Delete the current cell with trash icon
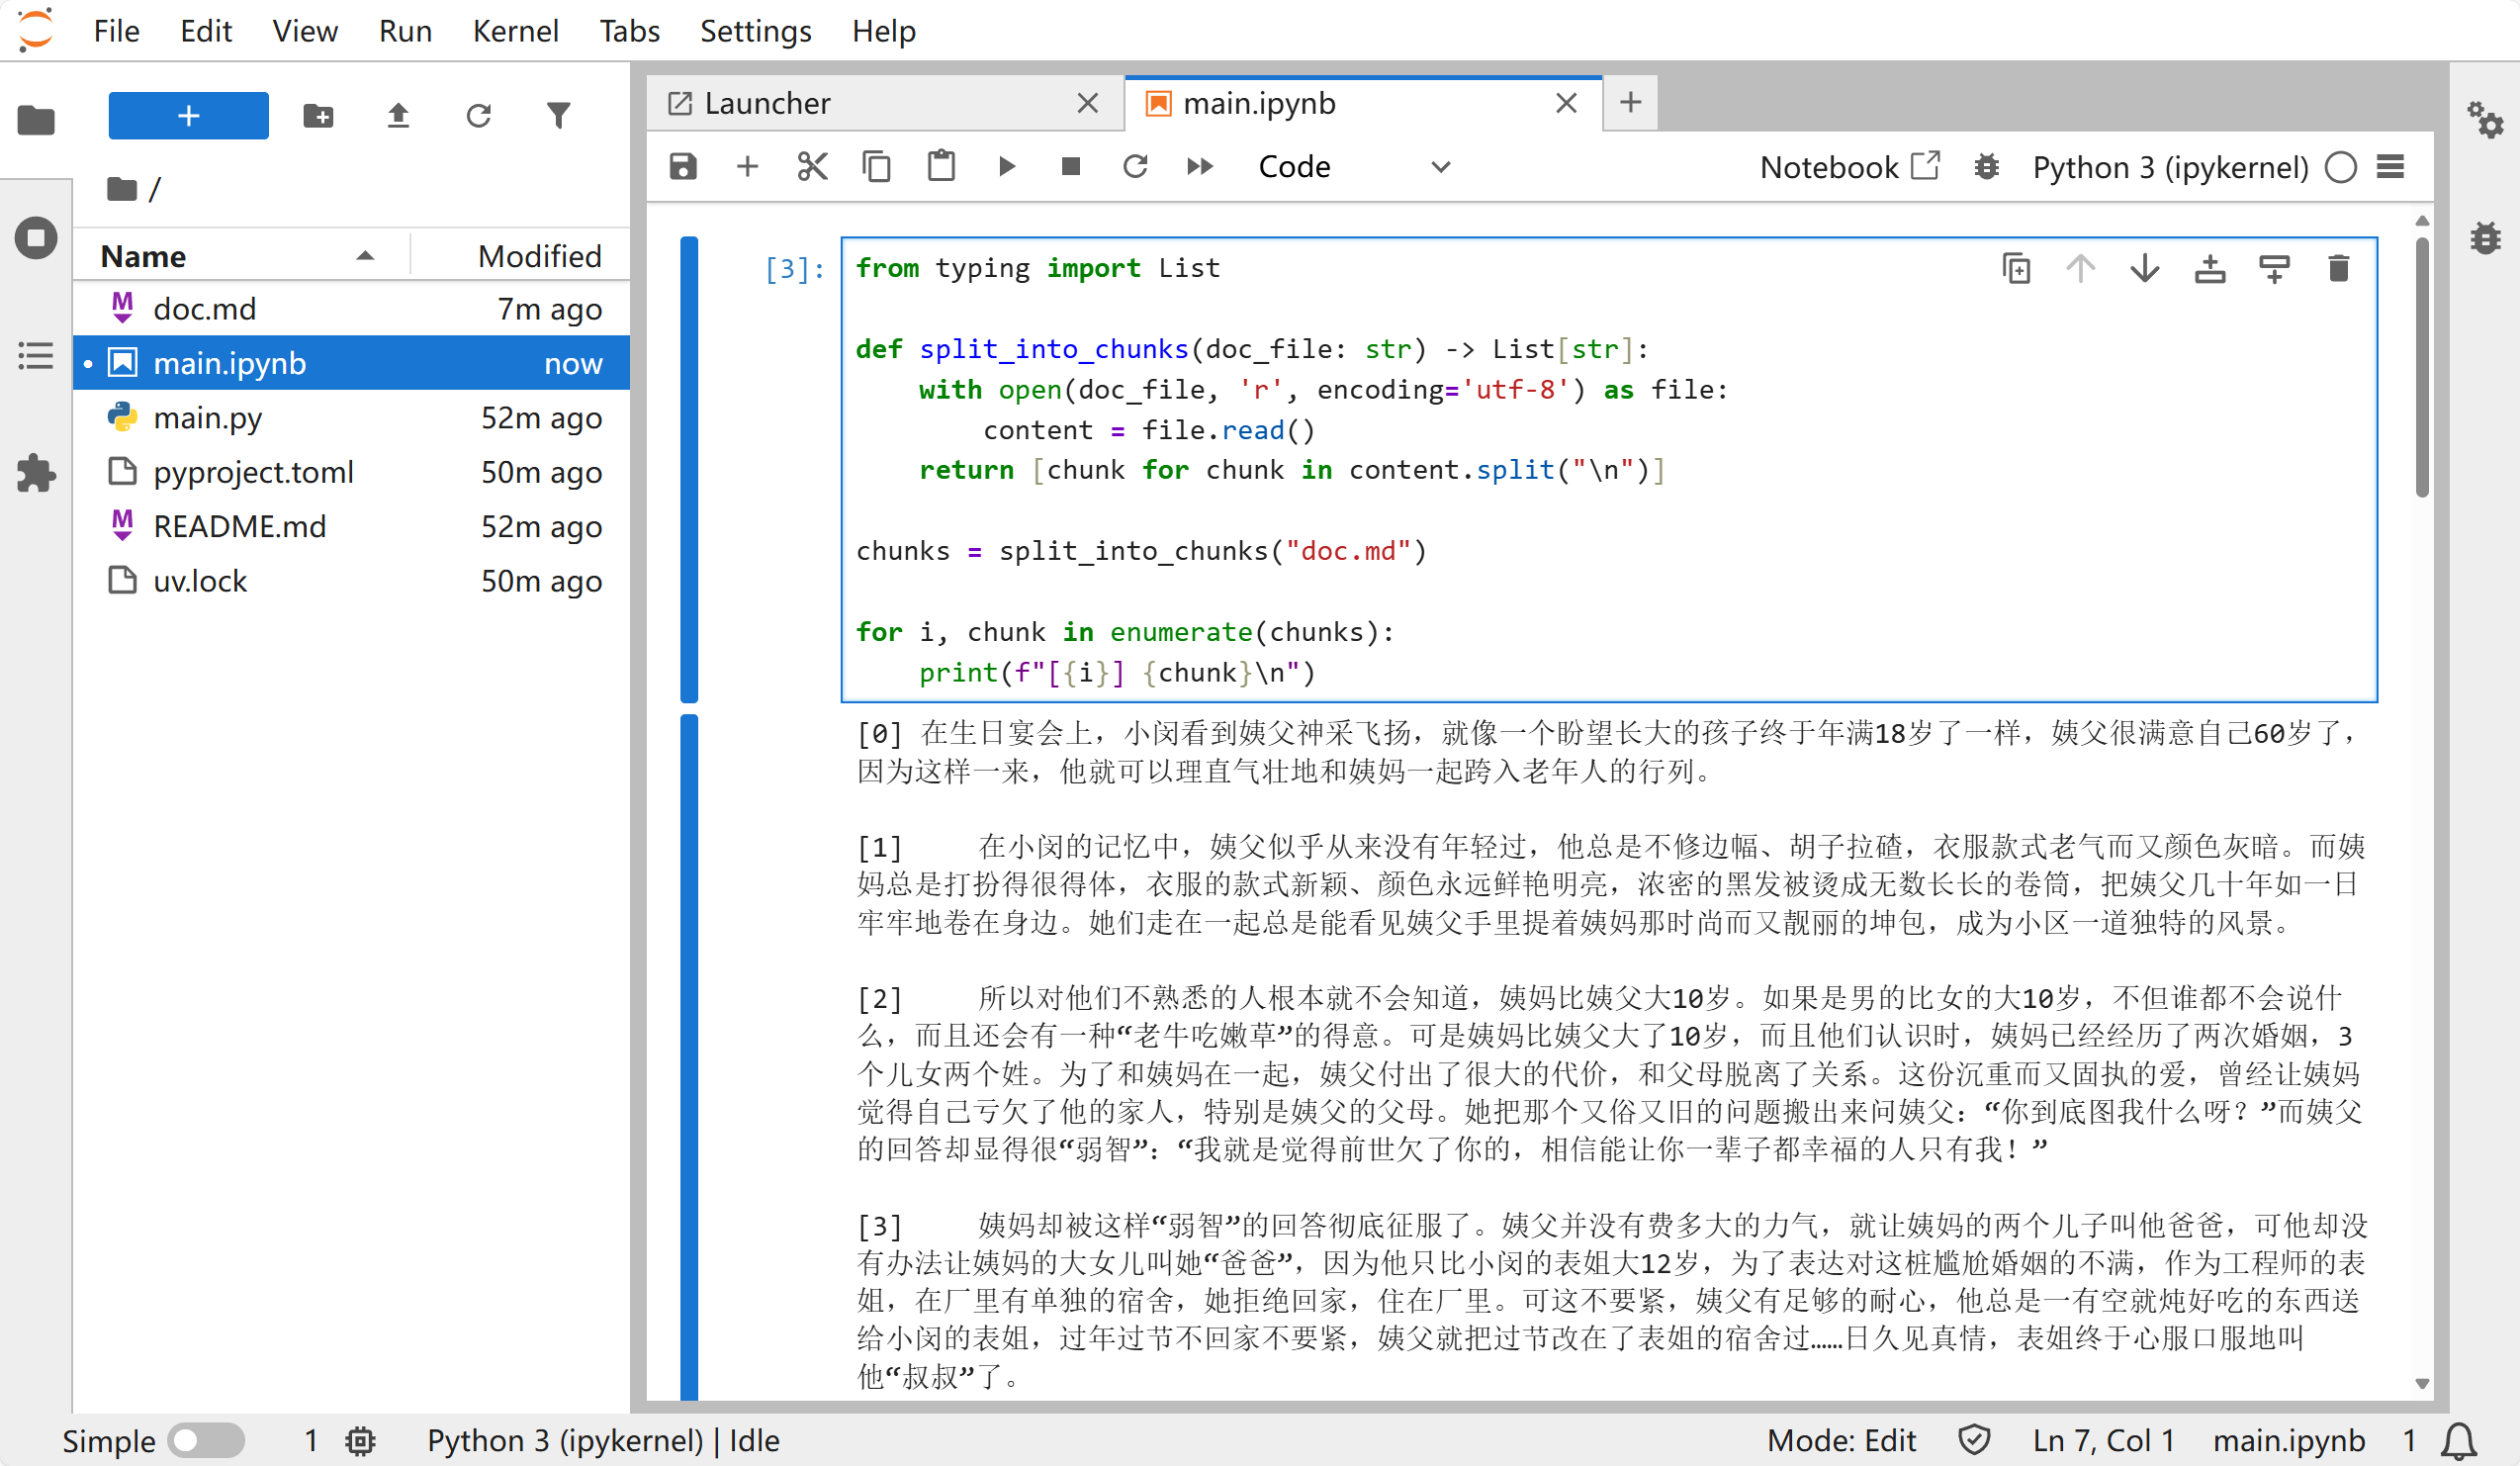Viewport: 2520px width, 1466px height. pyautogui.click(x=2338, y=268)
